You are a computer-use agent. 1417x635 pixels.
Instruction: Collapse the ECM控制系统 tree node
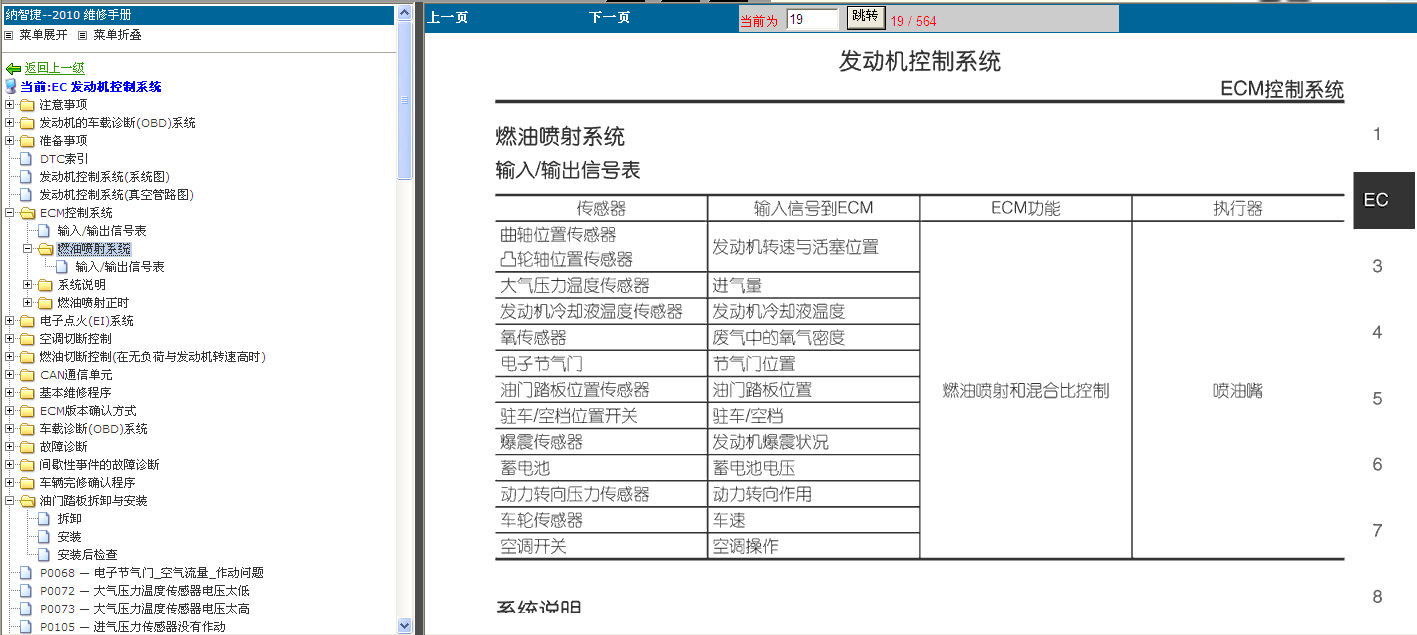click(x=10, y=213)
